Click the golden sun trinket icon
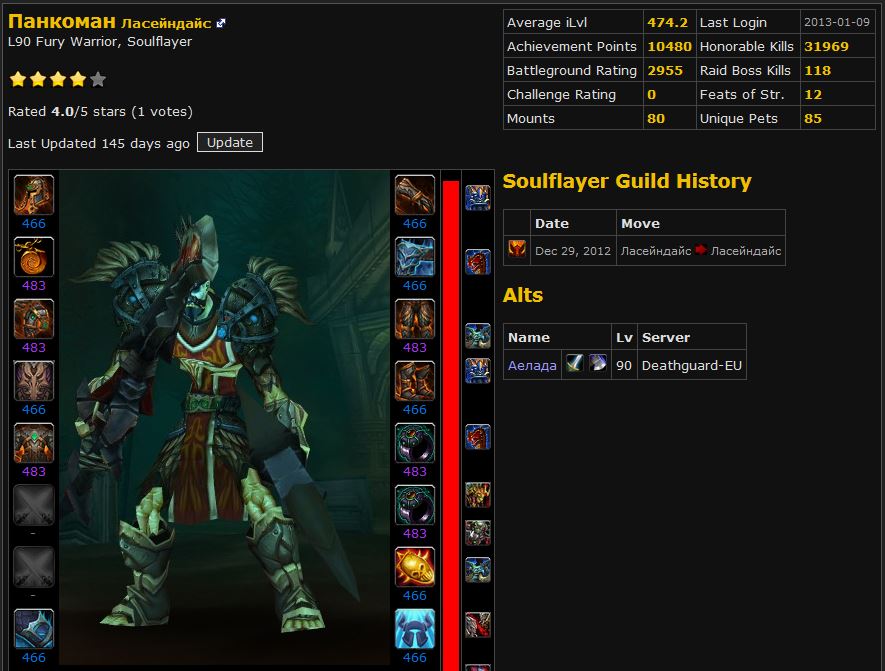Screen dimensions: 885x671 point(414,567)
